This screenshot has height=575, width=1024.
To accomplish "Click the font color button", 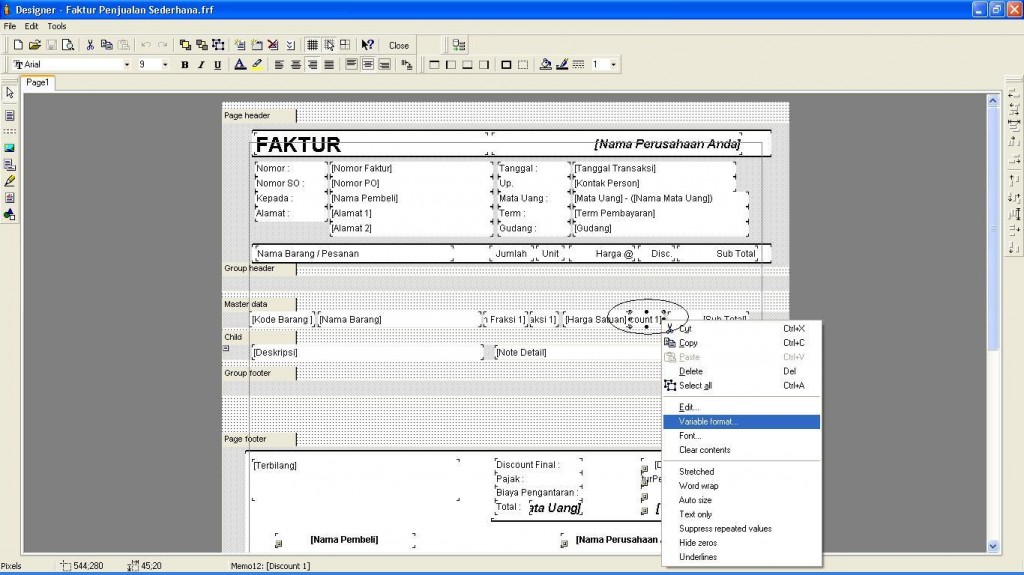I will click(240, 65).
